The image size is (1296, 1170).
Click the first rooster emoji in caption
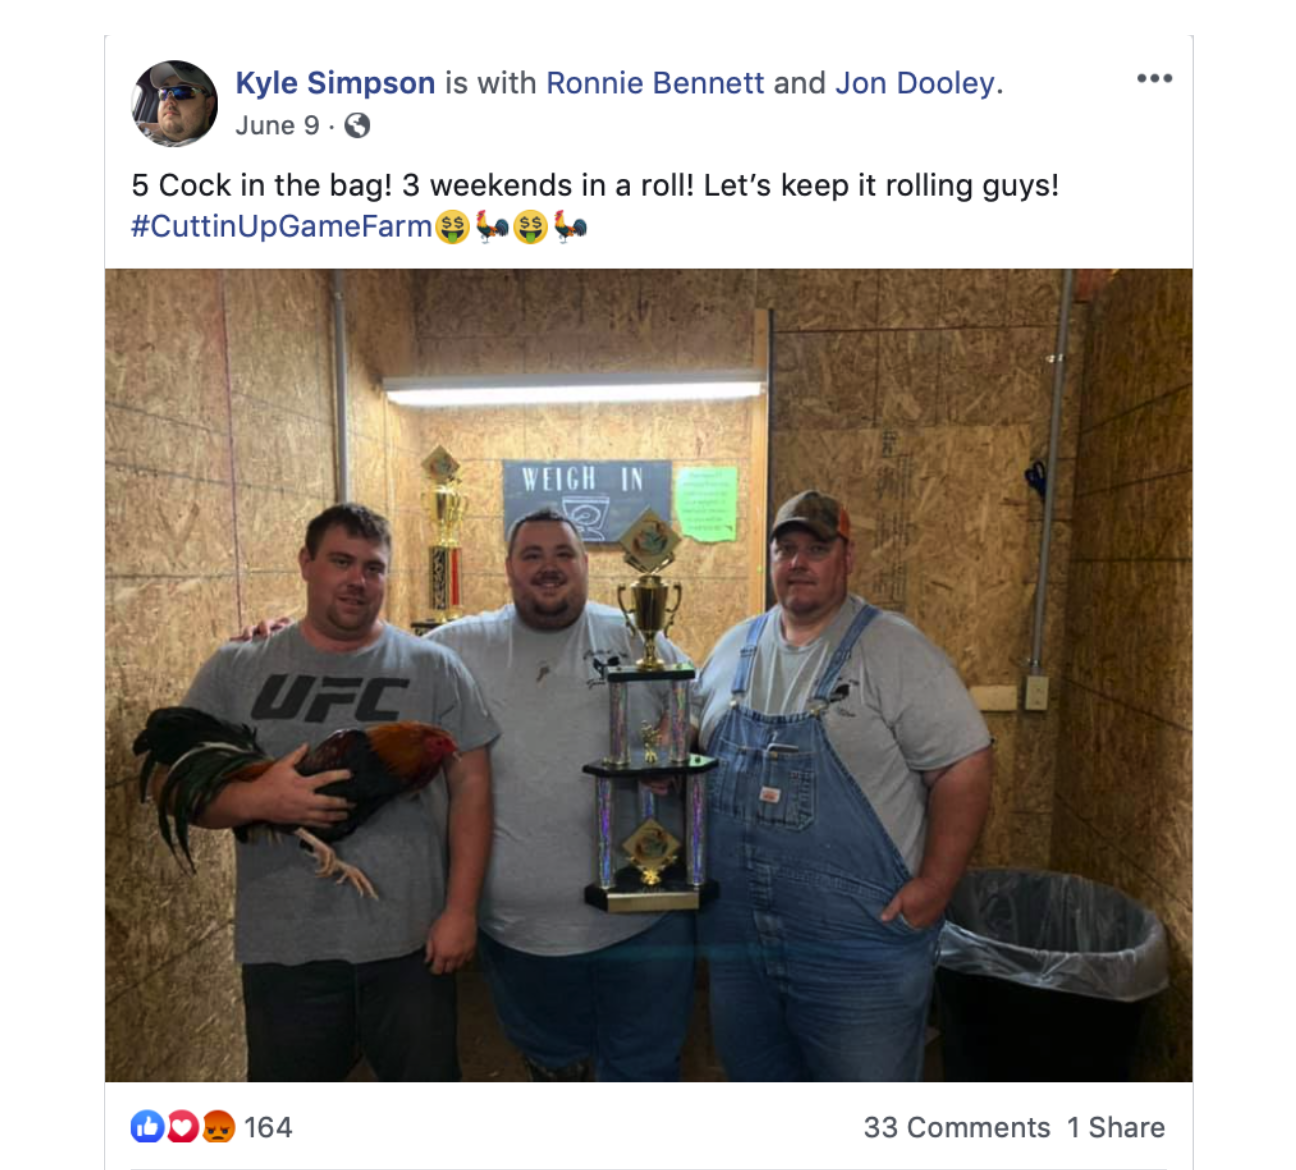point(492,227)
